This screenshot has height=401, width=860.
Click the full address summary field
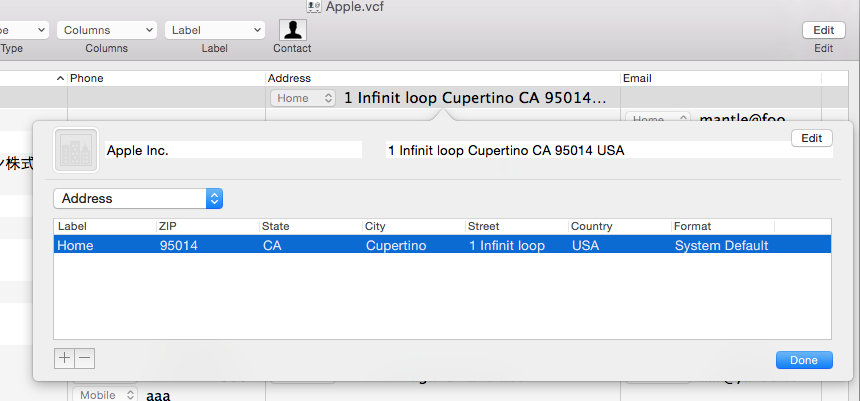pos(609,150)
